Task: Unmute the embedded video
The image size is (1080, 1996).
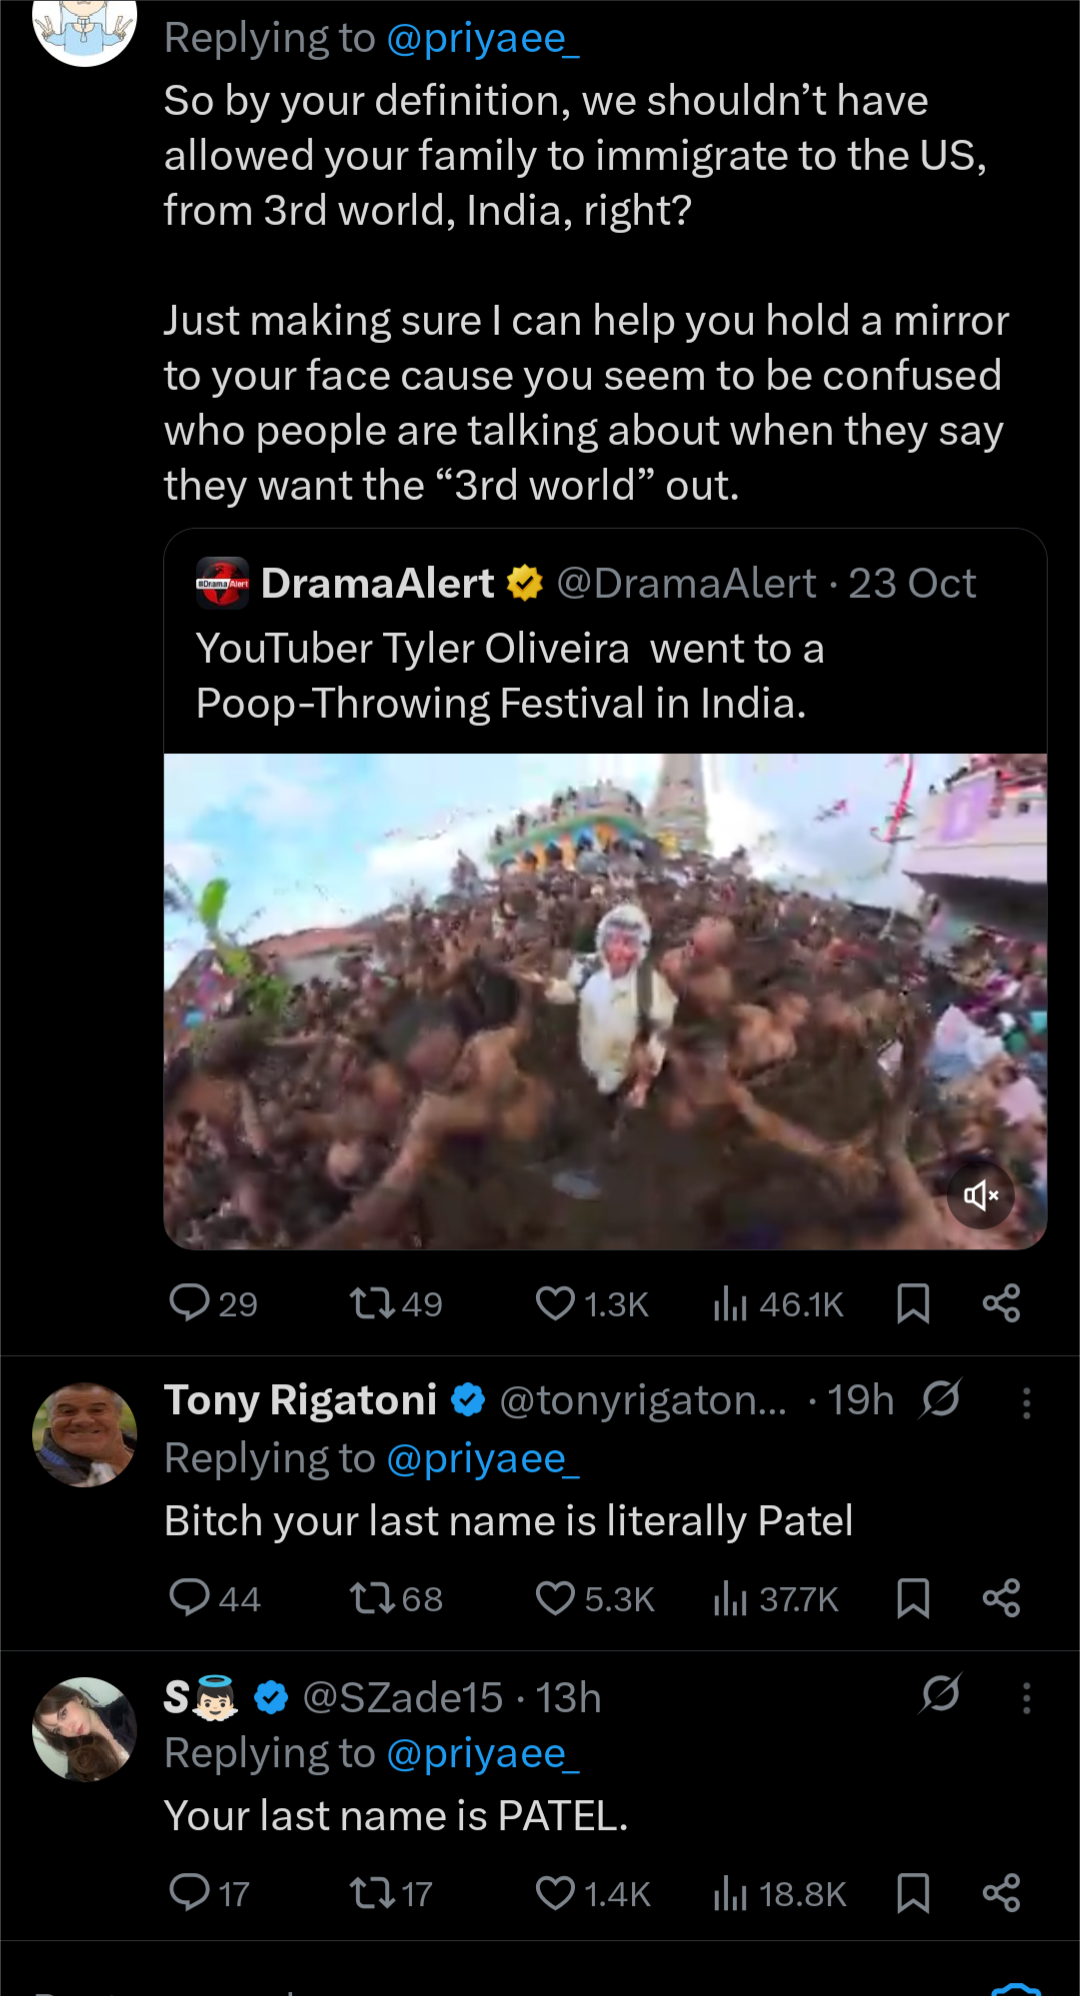Action: 981,1195
